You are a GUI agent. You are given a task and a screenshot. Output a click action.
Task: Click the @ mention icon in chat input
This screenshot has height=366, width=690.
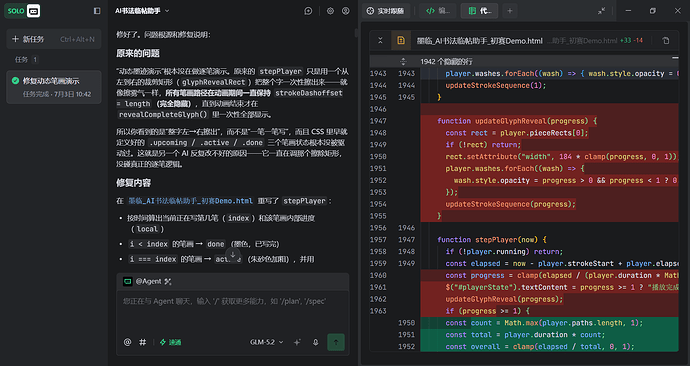[x=127, y=342]
